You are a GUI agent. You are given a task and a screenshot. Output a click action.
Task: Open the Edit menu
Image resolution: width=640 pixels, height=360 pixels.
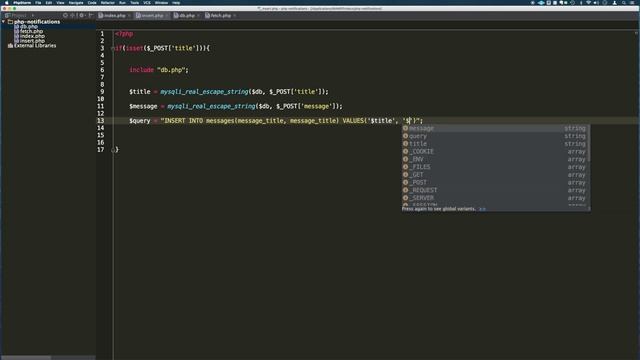point(49,2)
